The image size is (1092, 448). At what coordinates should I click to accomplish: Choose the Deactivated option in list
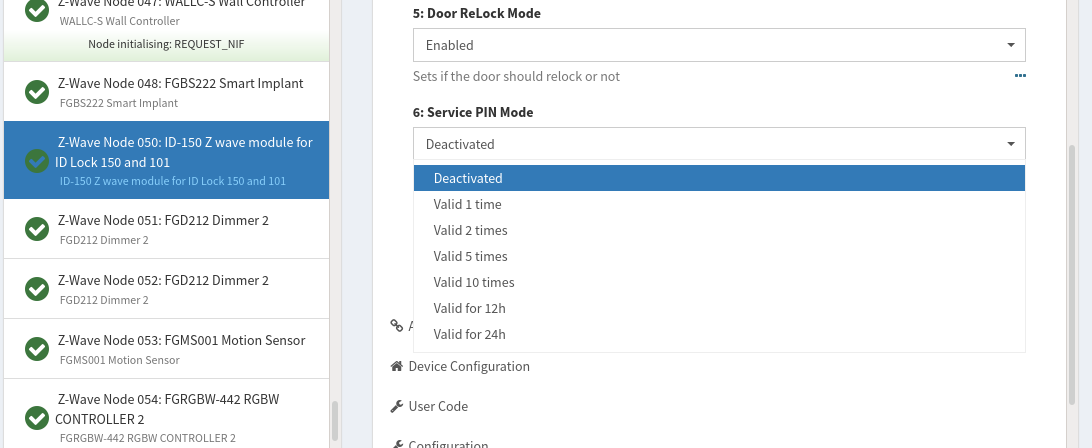pyautogui.click(x=468, y=178)
